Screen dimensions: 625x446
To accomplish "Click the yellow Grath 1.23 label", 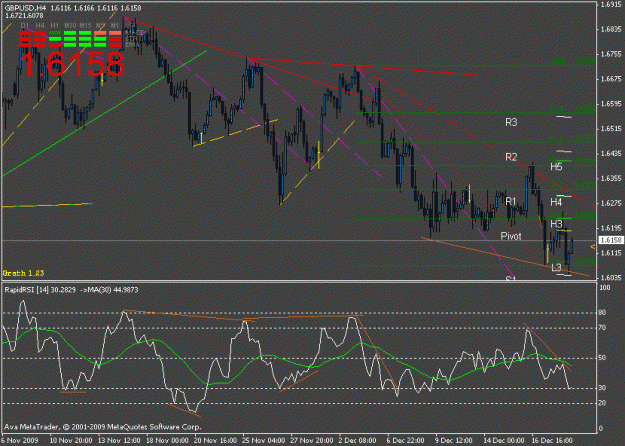I will click(24, 273).
